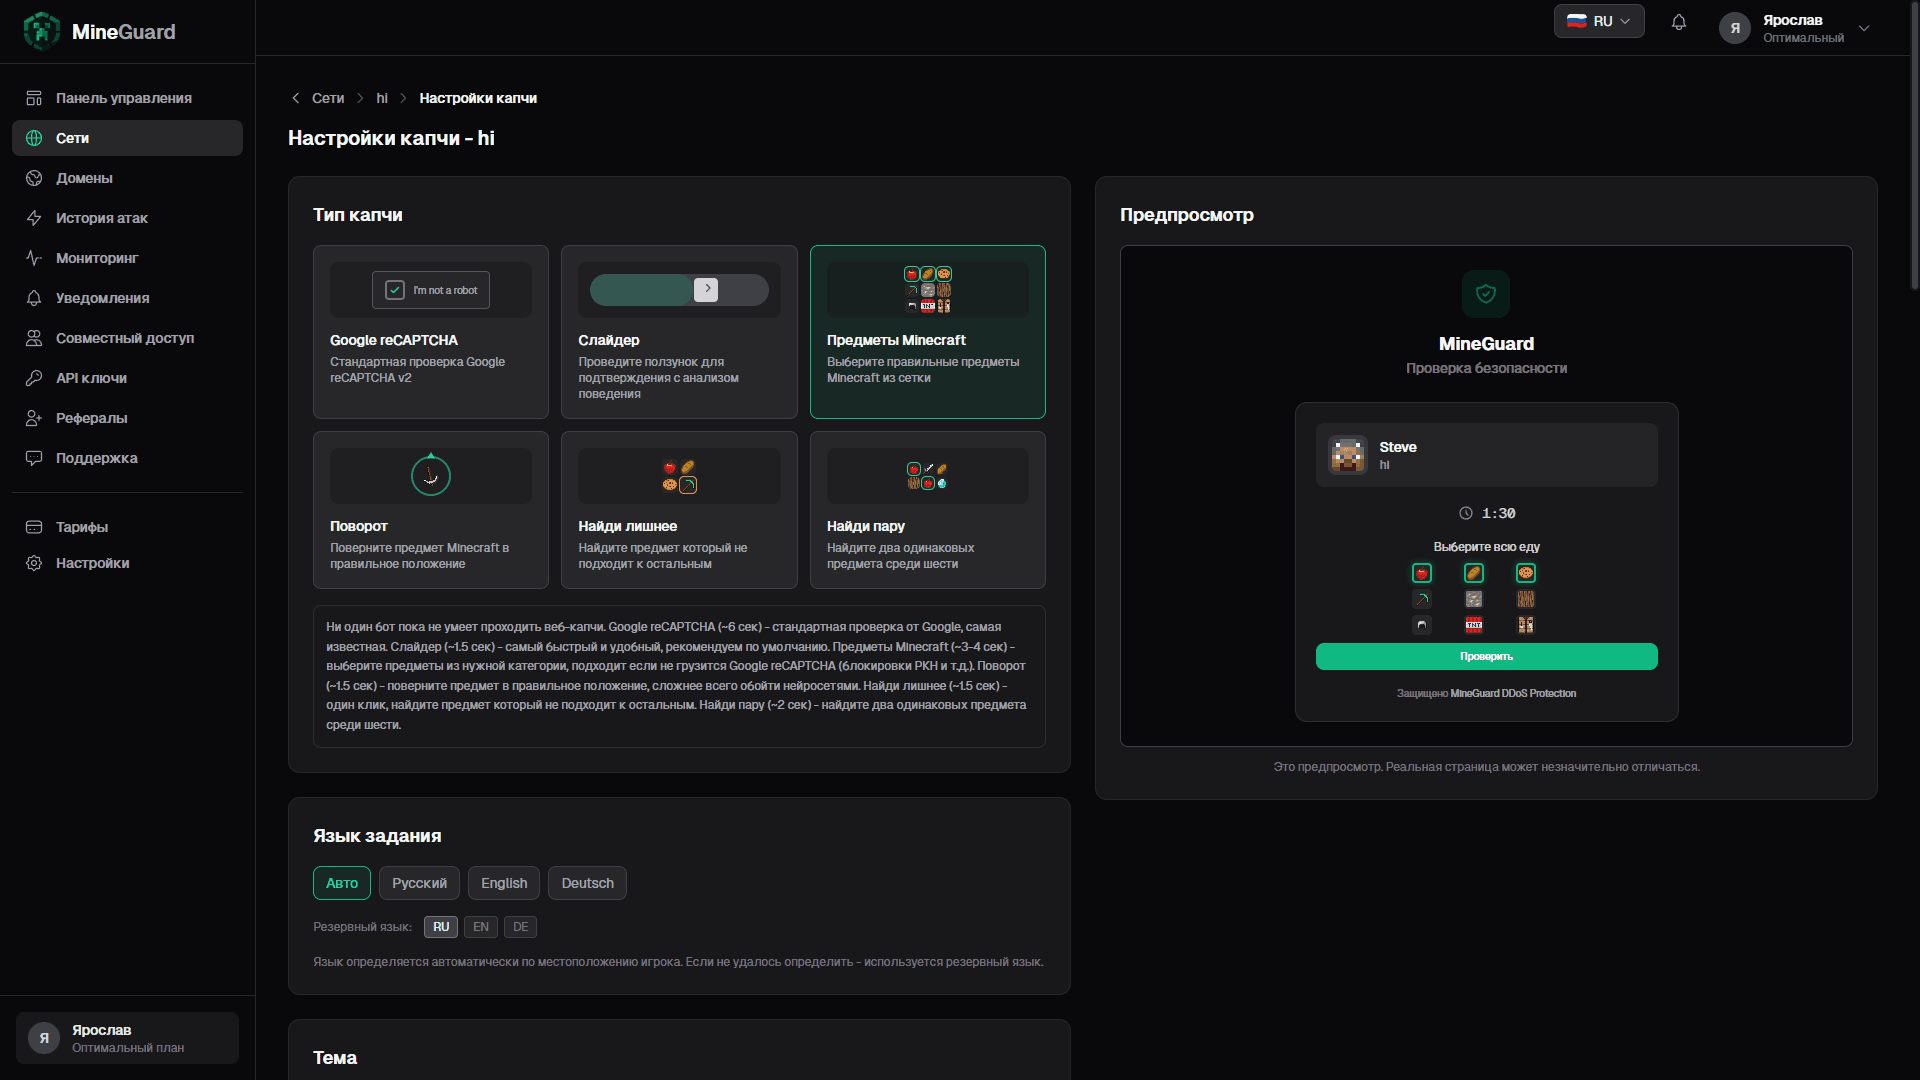Open the Рефералы sidebar item
Screen dimensions: 1920x1080
127,418
